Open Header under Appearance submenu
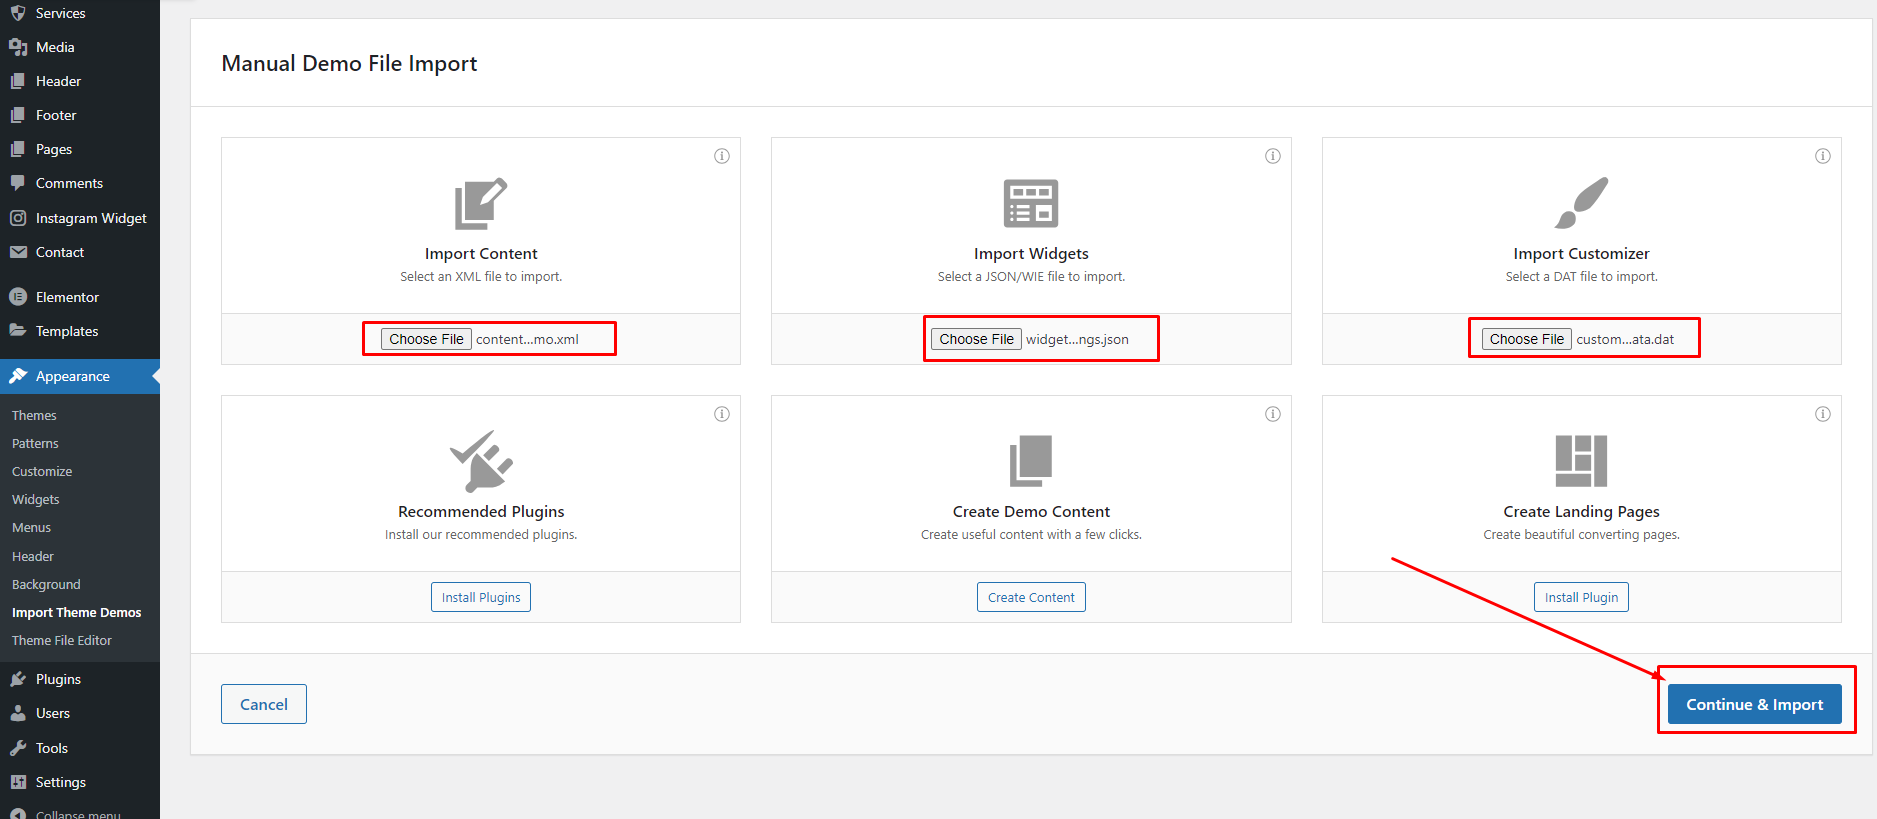The image size is (1877, 819). tap(33, 556)
